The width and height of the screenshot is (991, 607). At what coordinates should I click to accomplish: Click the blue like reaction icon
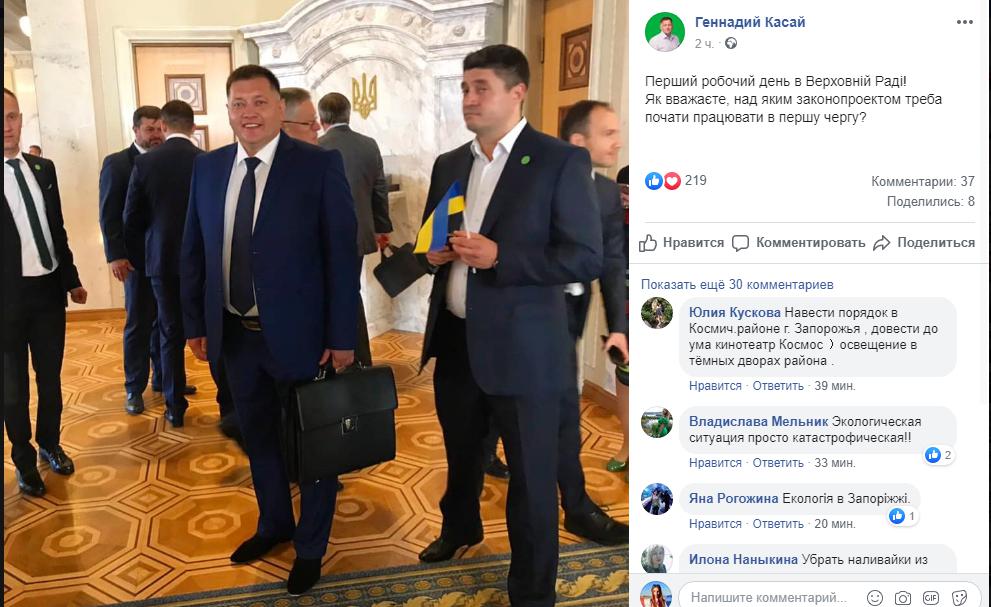click(x=654, y=181)
